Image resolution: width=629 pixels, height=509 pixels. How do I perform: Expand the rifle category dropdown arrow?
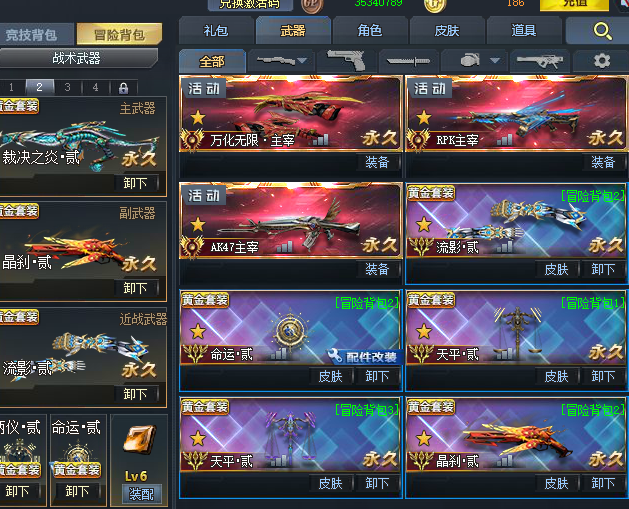click(302, 61)
